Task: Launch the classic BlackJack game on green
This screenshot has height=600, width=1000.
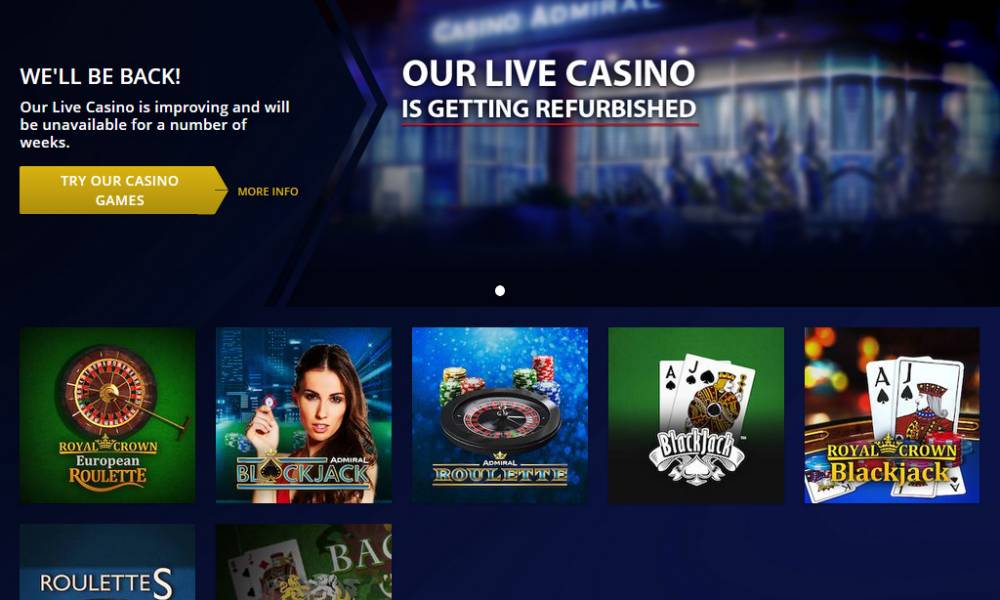Action: click(696, 415)
